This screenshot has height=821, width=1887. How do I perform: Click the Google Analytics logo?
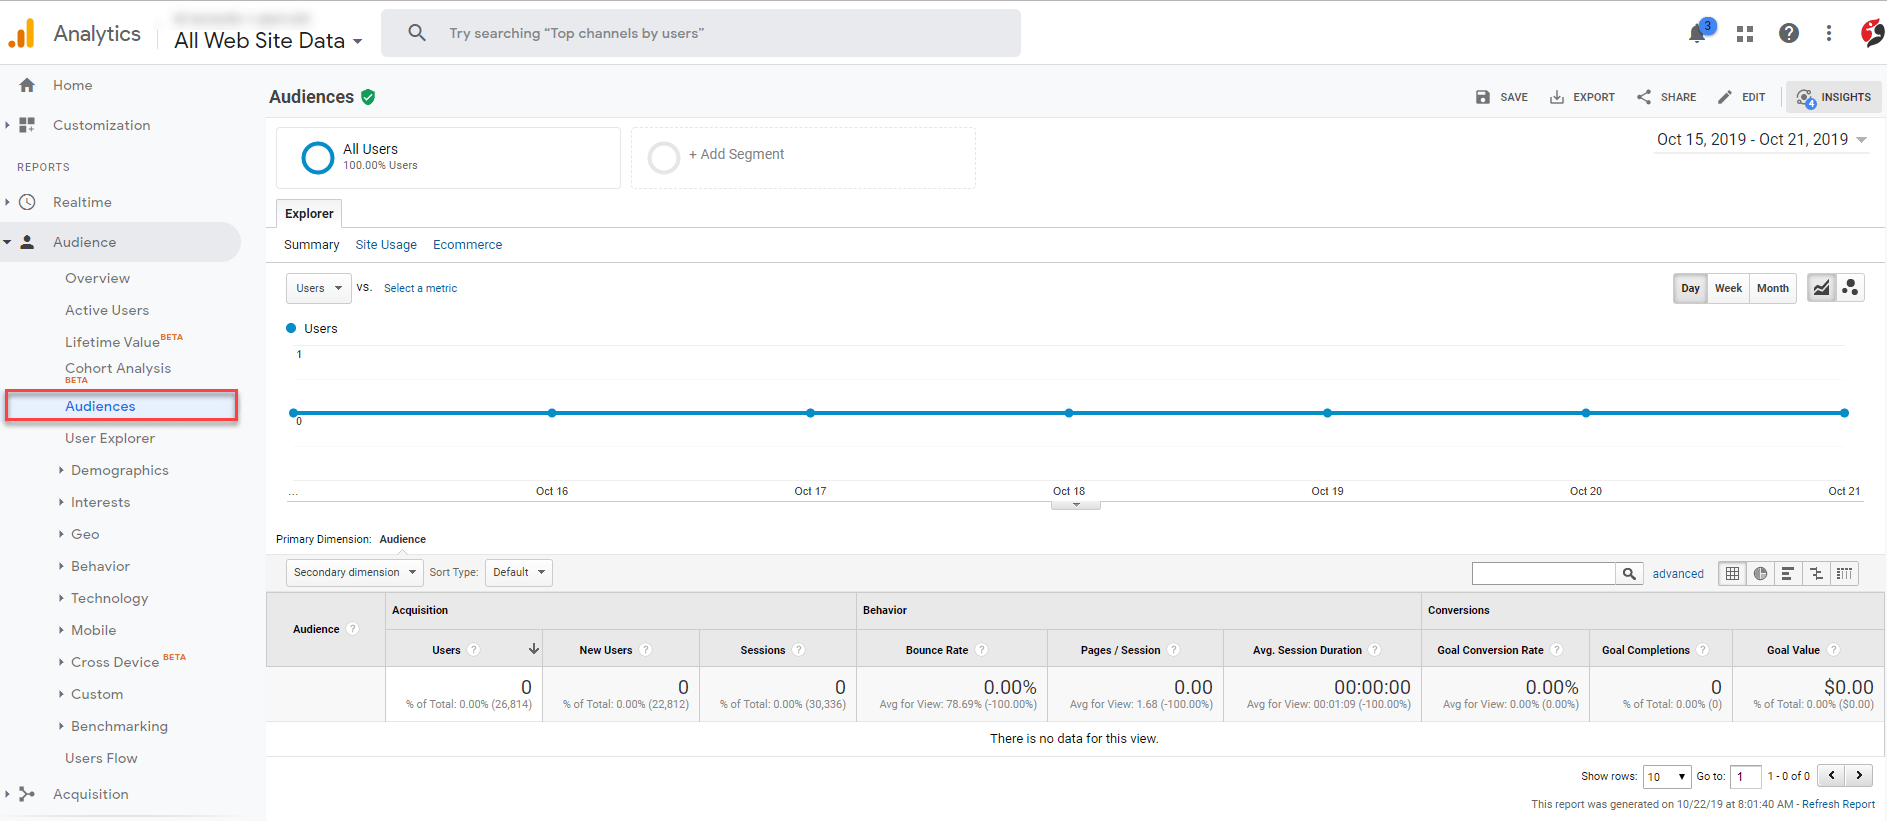[21, 33]
